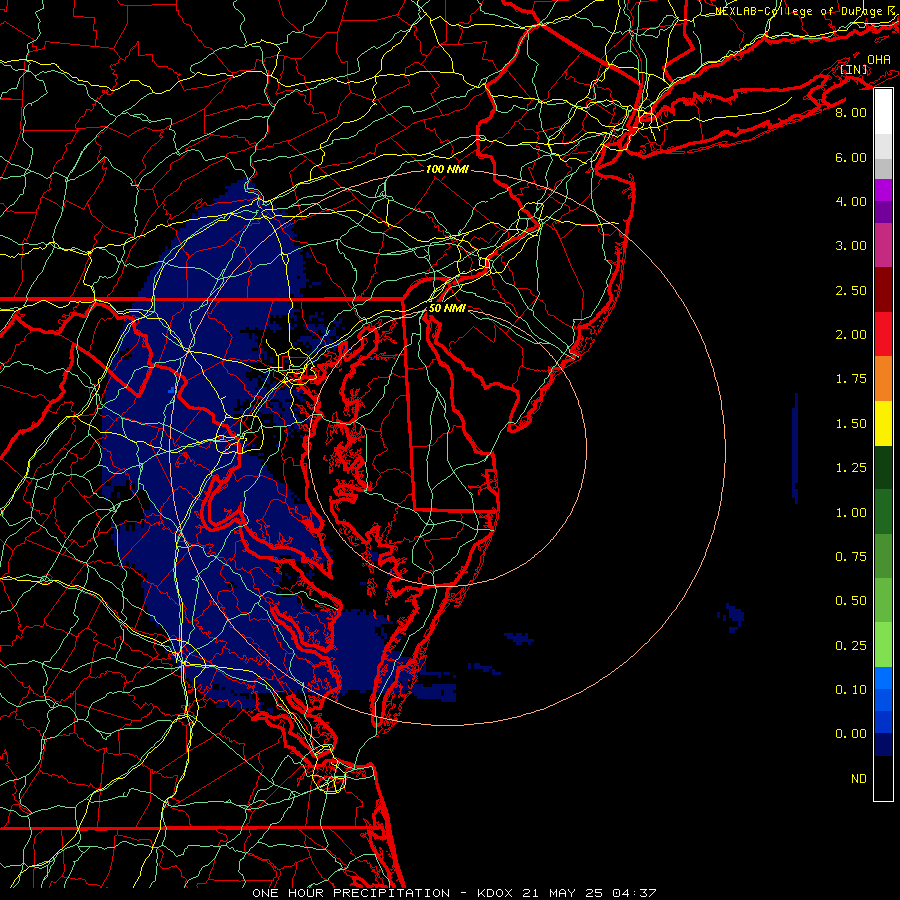Click the "ONE HOUR PRECIPITATION" title text
The image size is (900, 900).
point(351,893)
